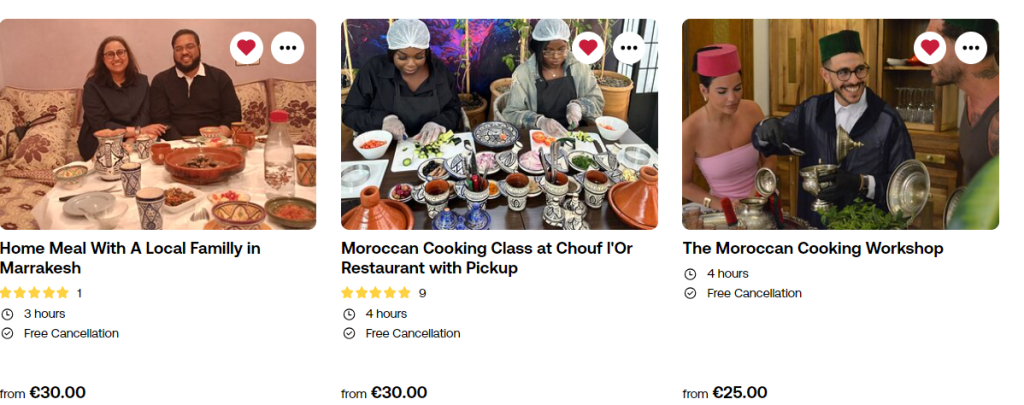
Task: Expand options menu on Cooking Workshop card
Action: tap(971, 47)
